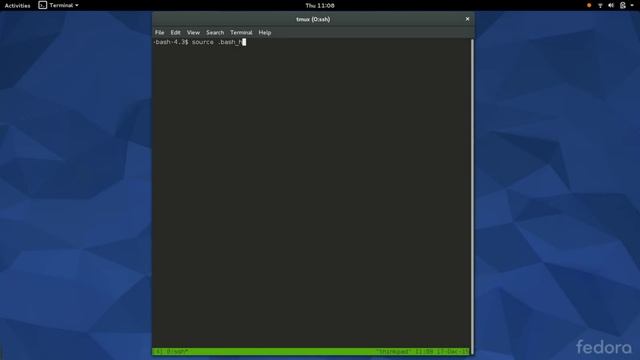The height and width of the screenshot is (360, 640).
Task: Click the battery status icon
Action: (622, 5)
